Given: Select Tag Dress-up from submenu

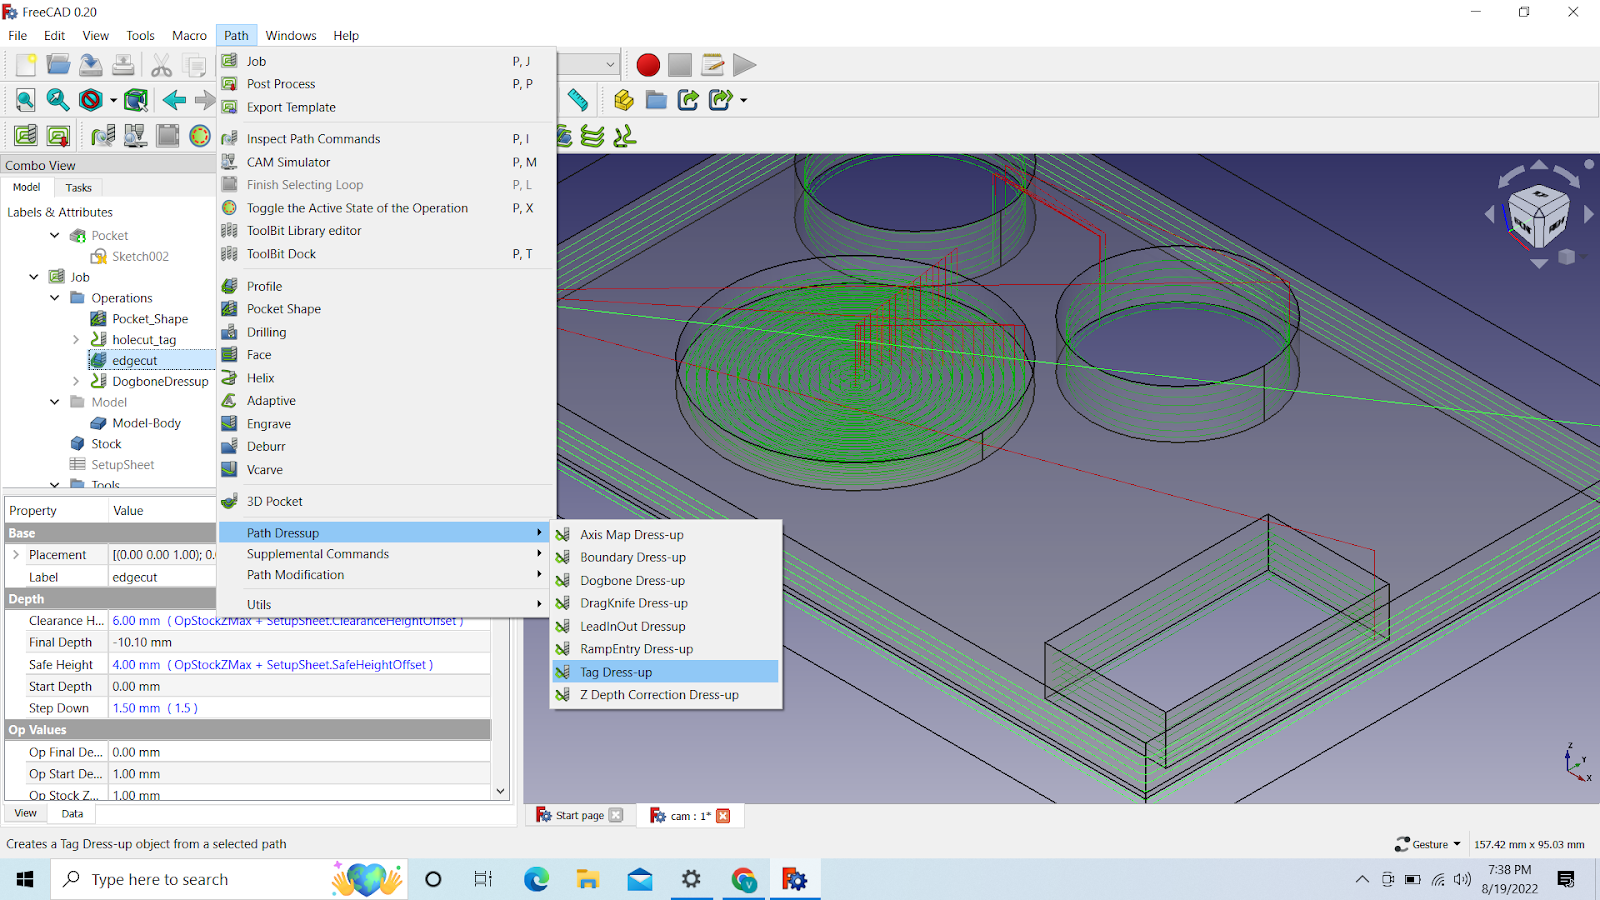Looking at the screenshot, I should [x=665, y=672].
